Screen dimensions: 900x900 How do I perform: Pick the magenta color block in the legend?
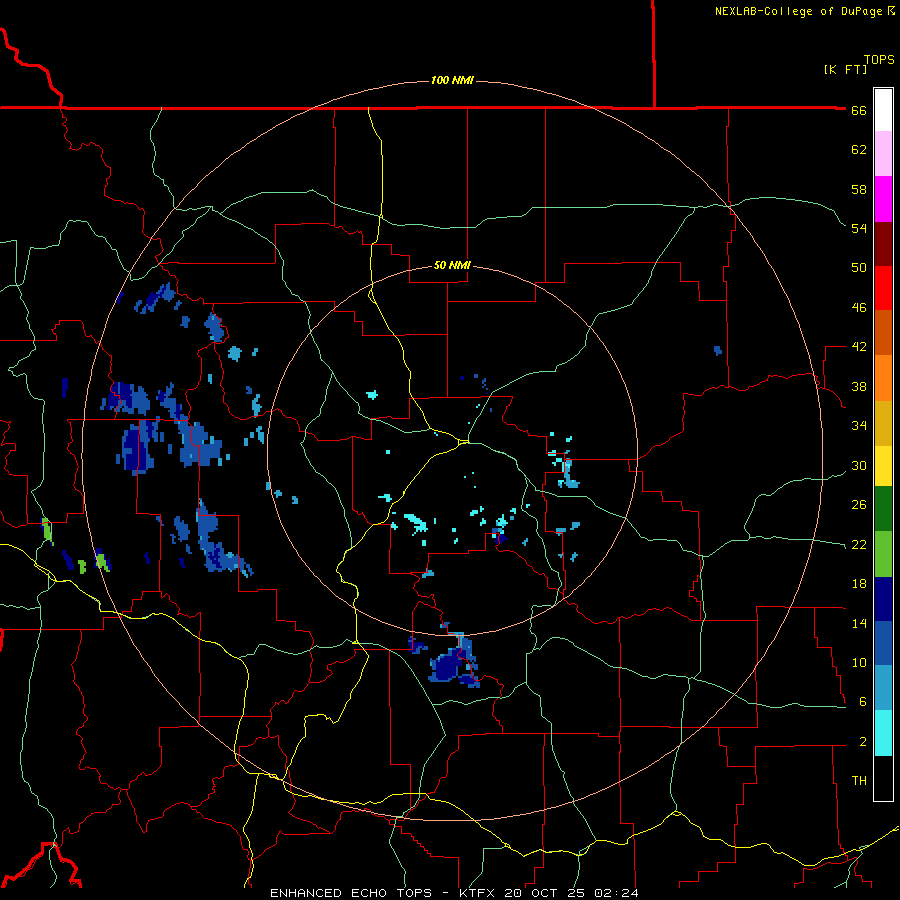point(883,199)
